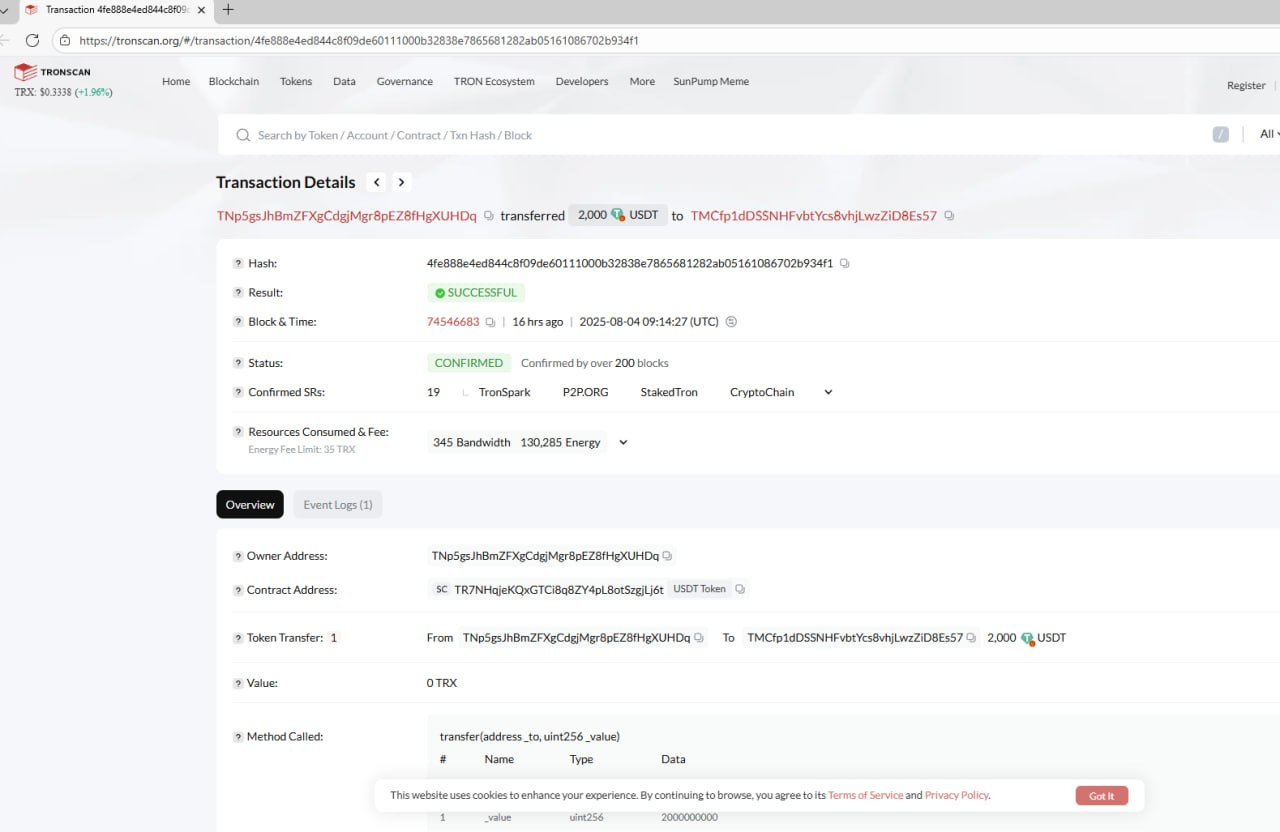
Task: Dismiss cookie notice with Got It
Action: pos(1102,796)
